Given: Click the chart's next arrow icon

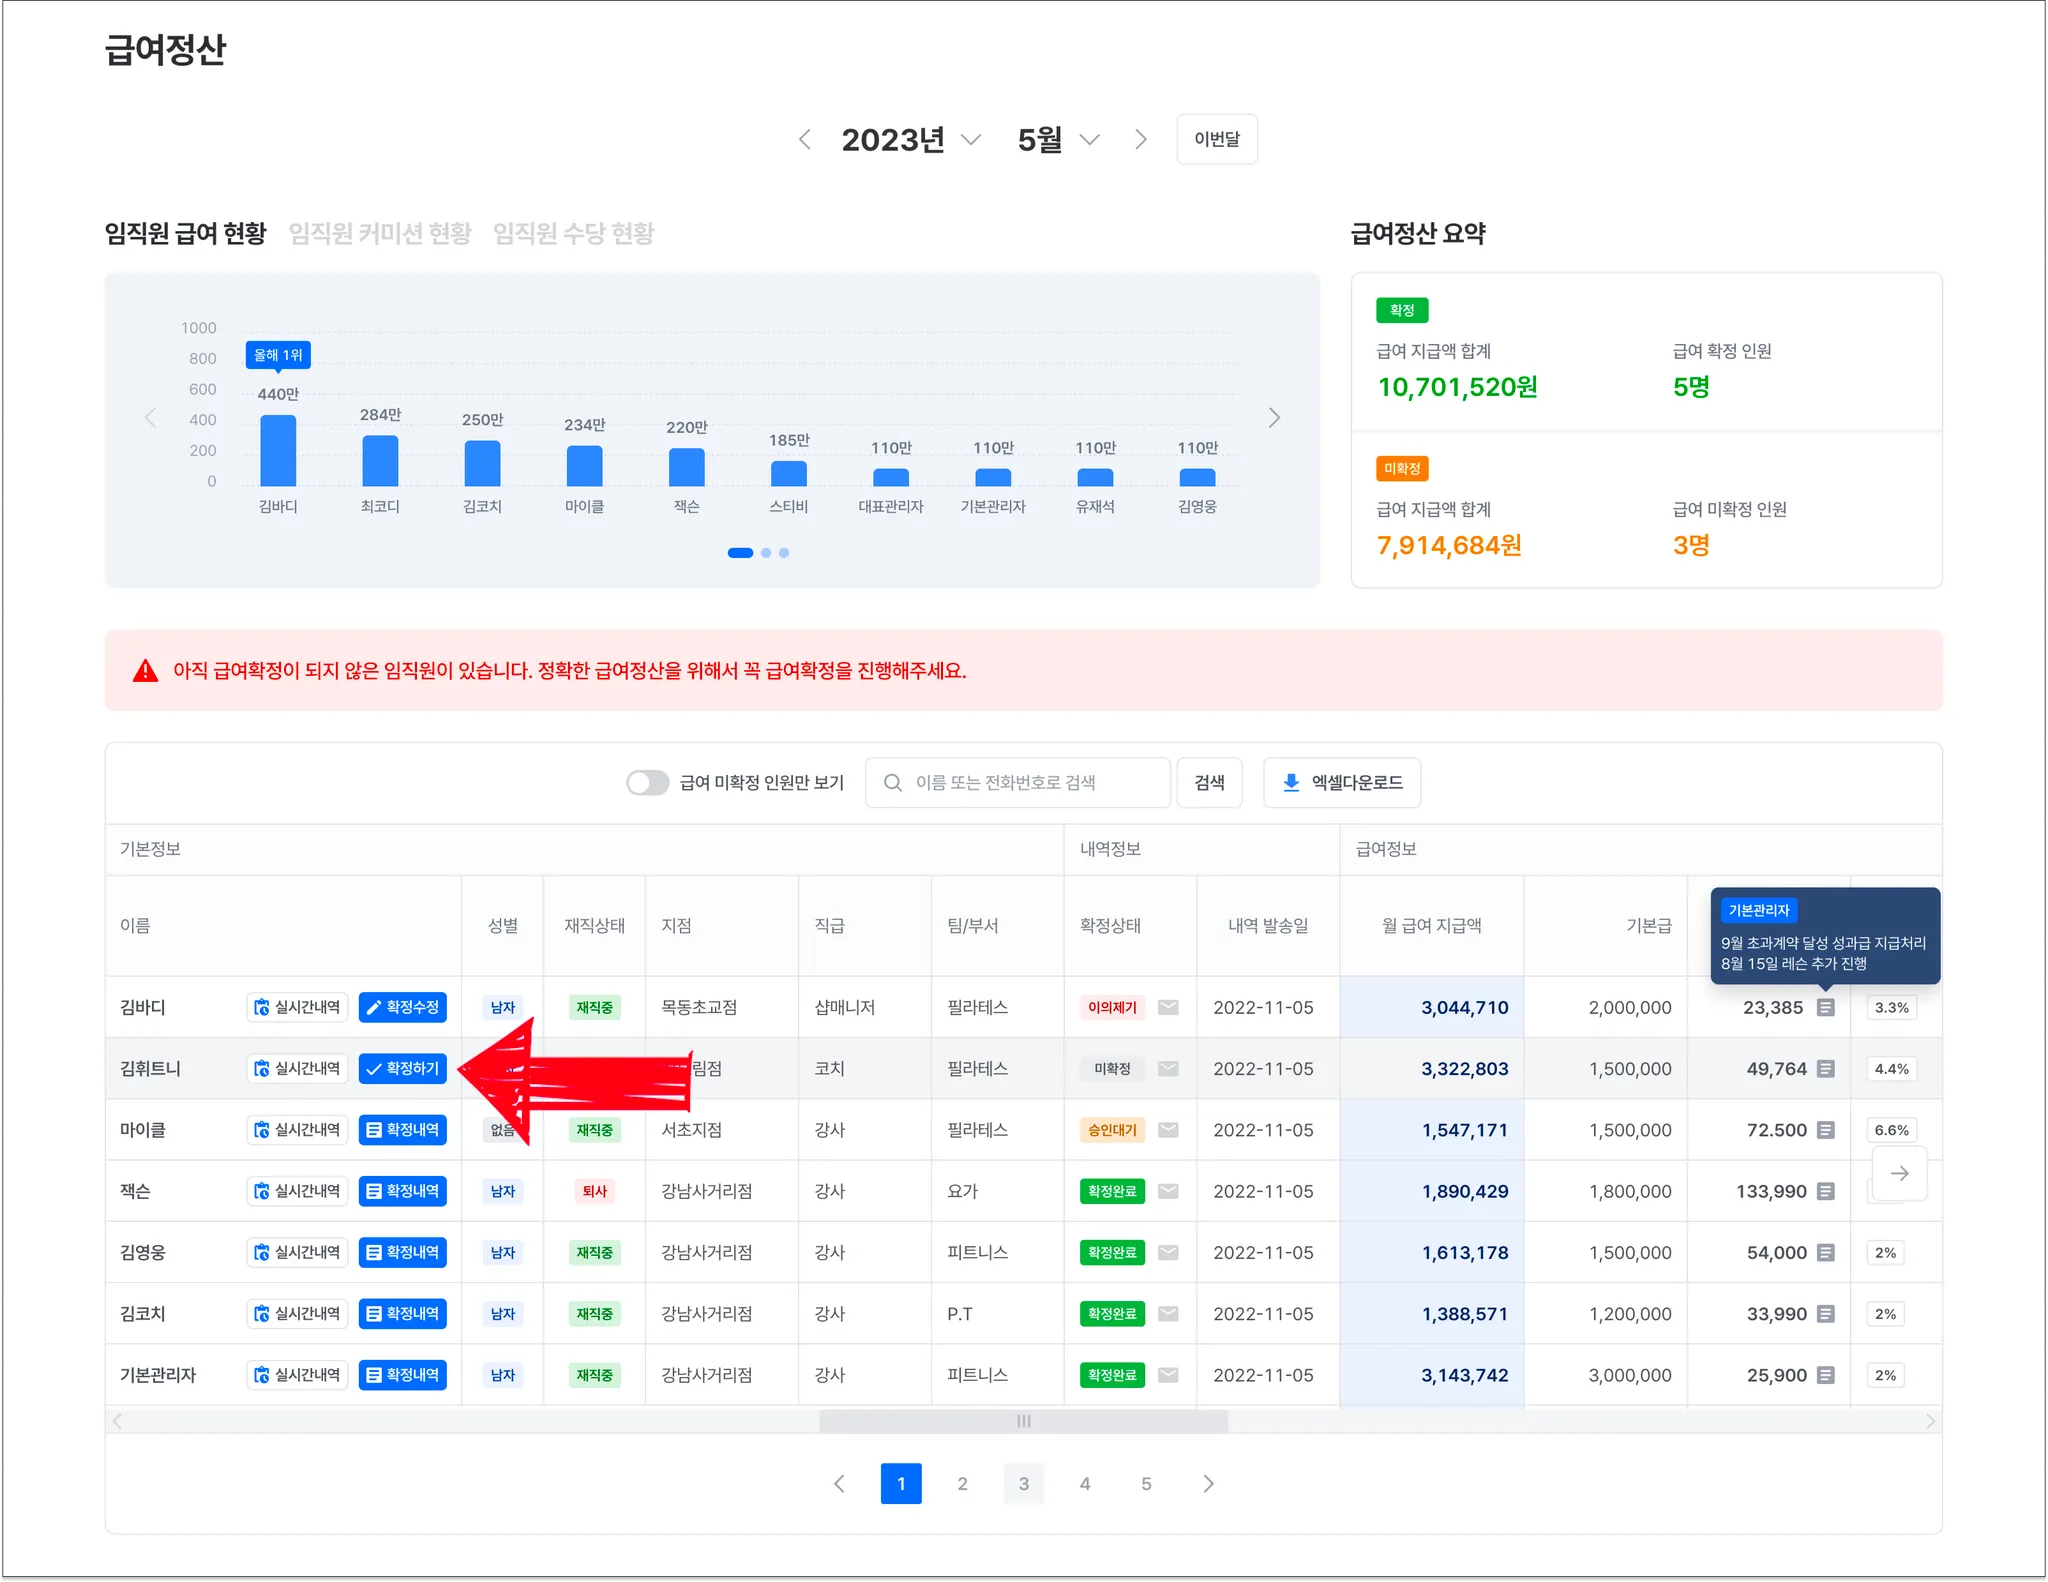Looking at the screenshot, I should pyautogui.click(x=1274, y=418).
